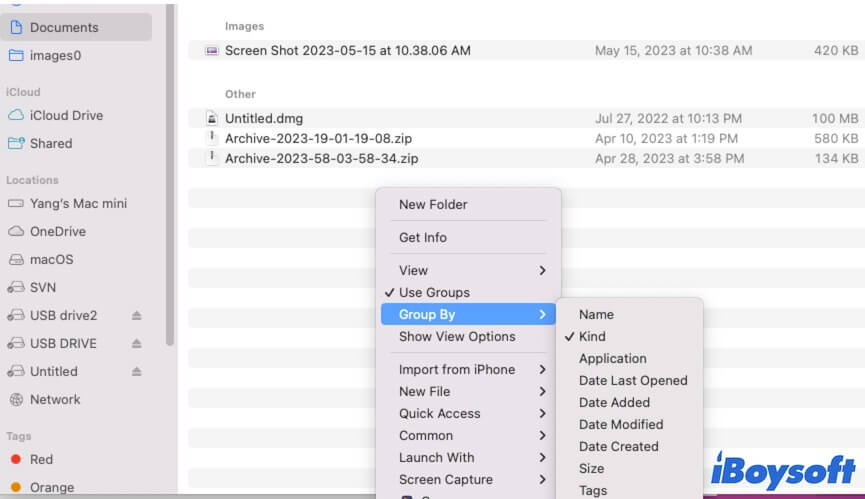This screenshot has height=499, width=865.
Task: Select the Red tag dot
Action: tap(16, 459)
